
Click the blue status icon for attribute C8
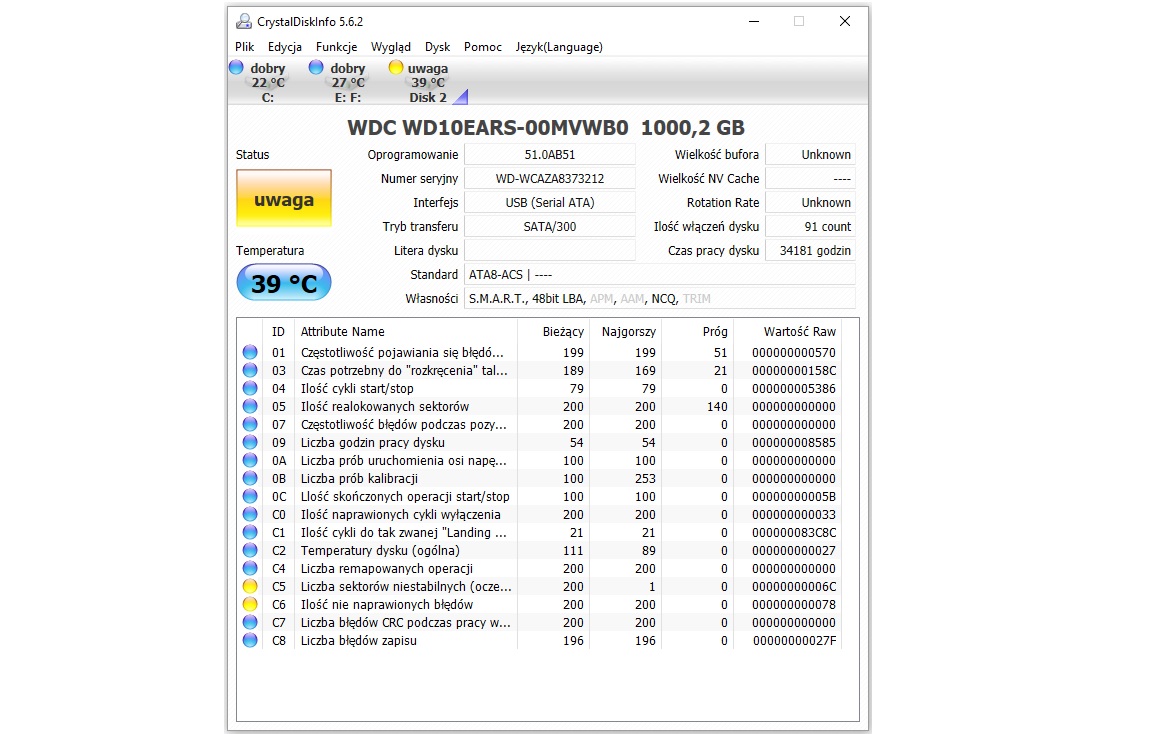250,640
